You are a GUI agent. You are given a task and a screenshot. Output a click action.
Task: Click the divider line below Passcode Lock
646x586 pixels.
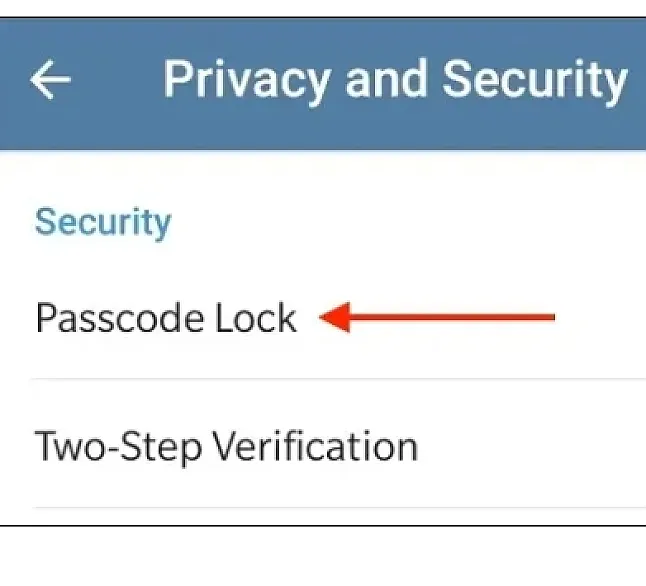pos(339,378)
